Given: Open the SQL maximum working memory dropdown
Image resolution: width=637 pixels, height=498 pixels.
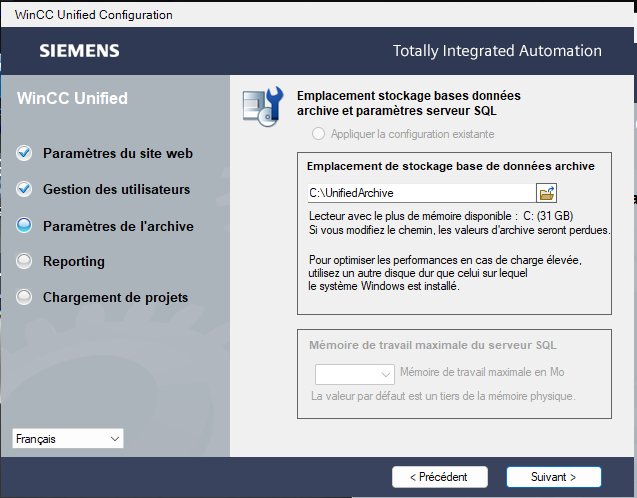Looking at the screenshot, I should [355, 374].
